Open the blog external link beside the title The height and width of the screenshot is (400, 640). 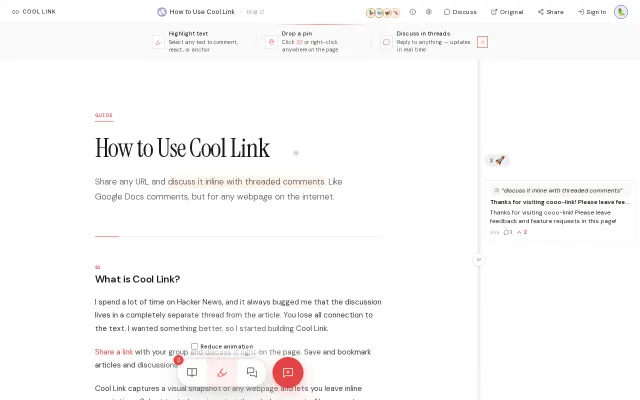click(256, 12)
